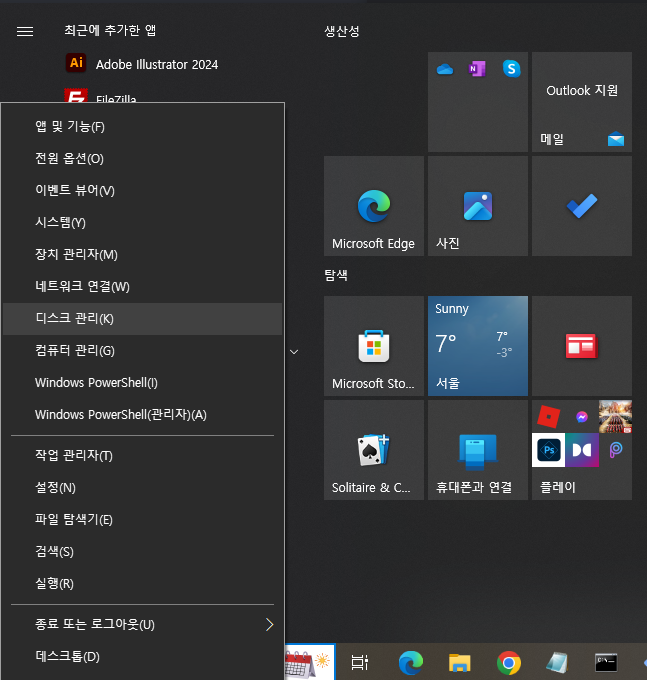The width and height of the screenshot is (647, 680).
Task: Open Microsoft Edge from the taskbar
Action: 411,662
